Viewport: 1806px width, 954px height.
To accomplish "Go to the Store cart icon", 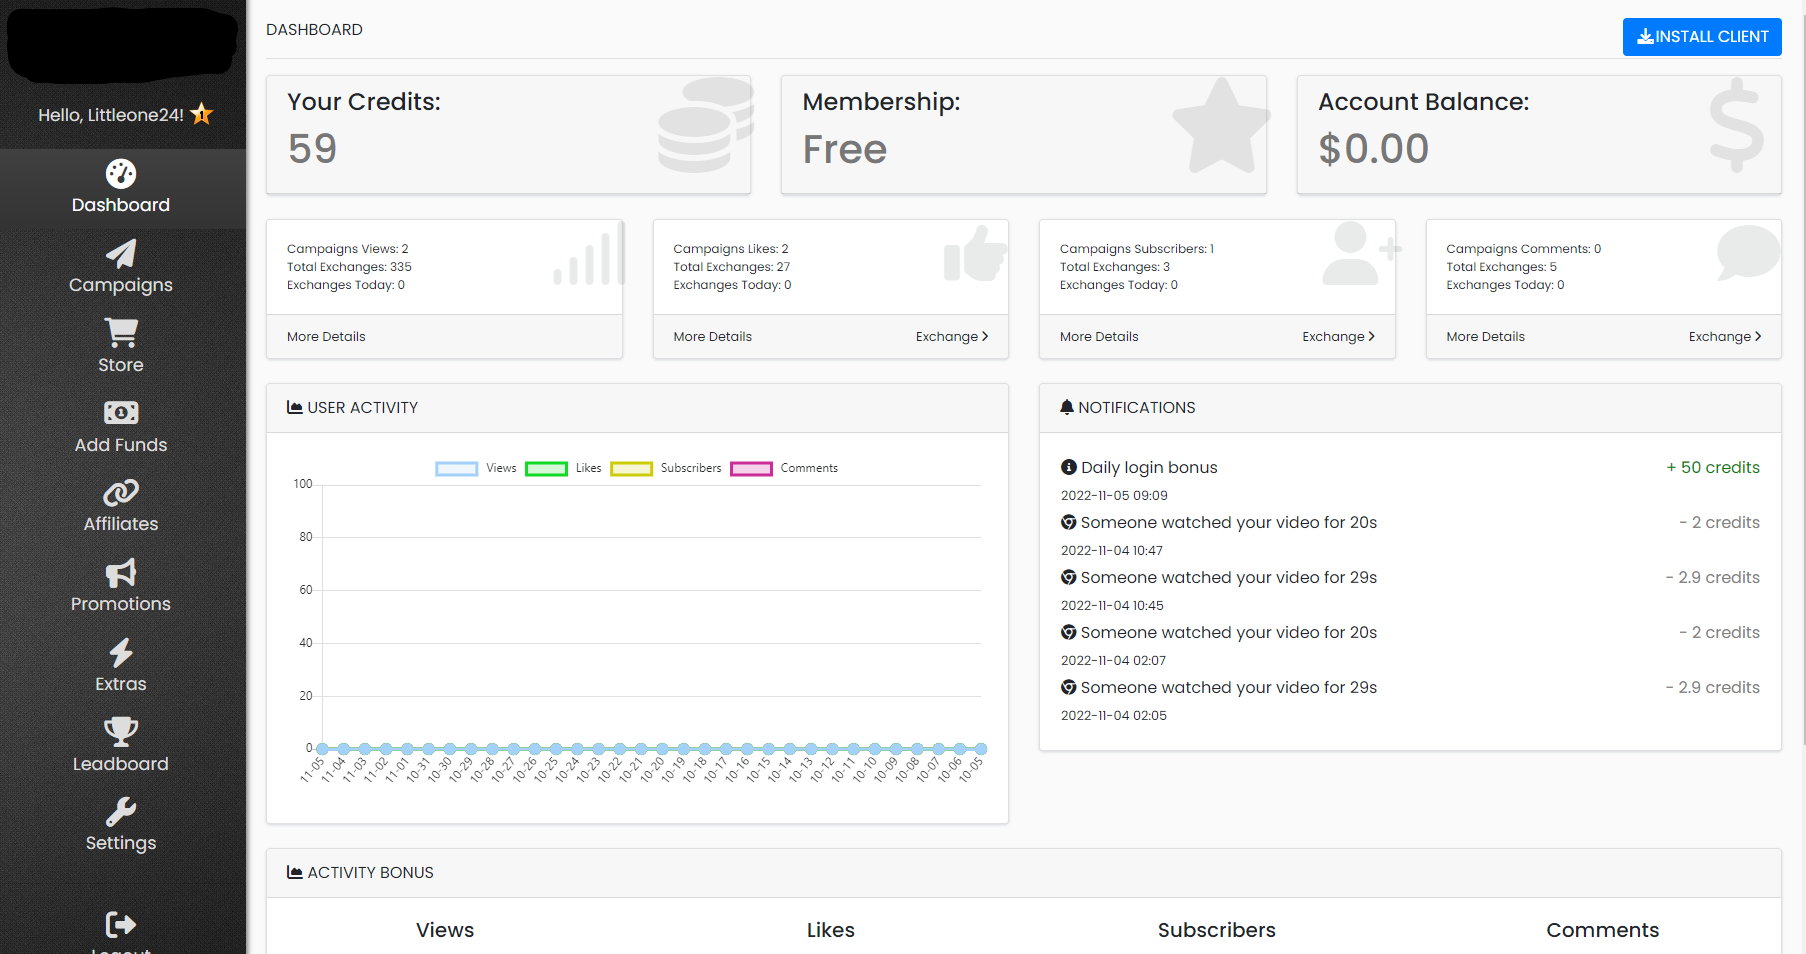I will 121,333.
